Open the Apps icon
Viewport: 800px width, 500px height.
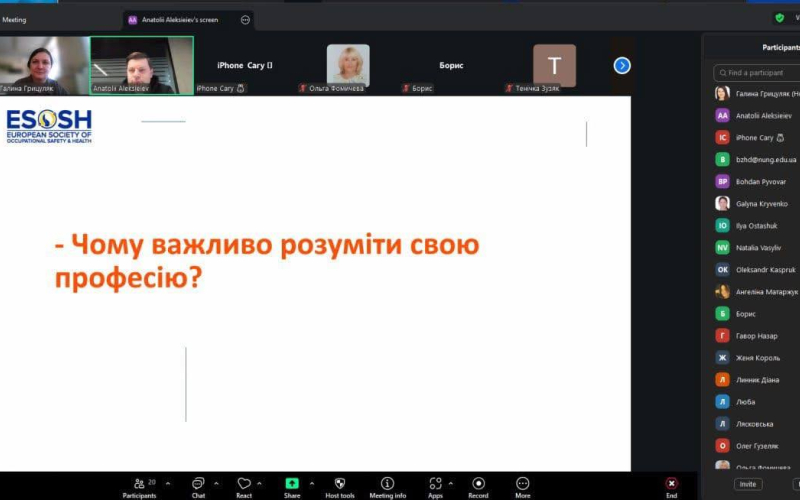435,483
